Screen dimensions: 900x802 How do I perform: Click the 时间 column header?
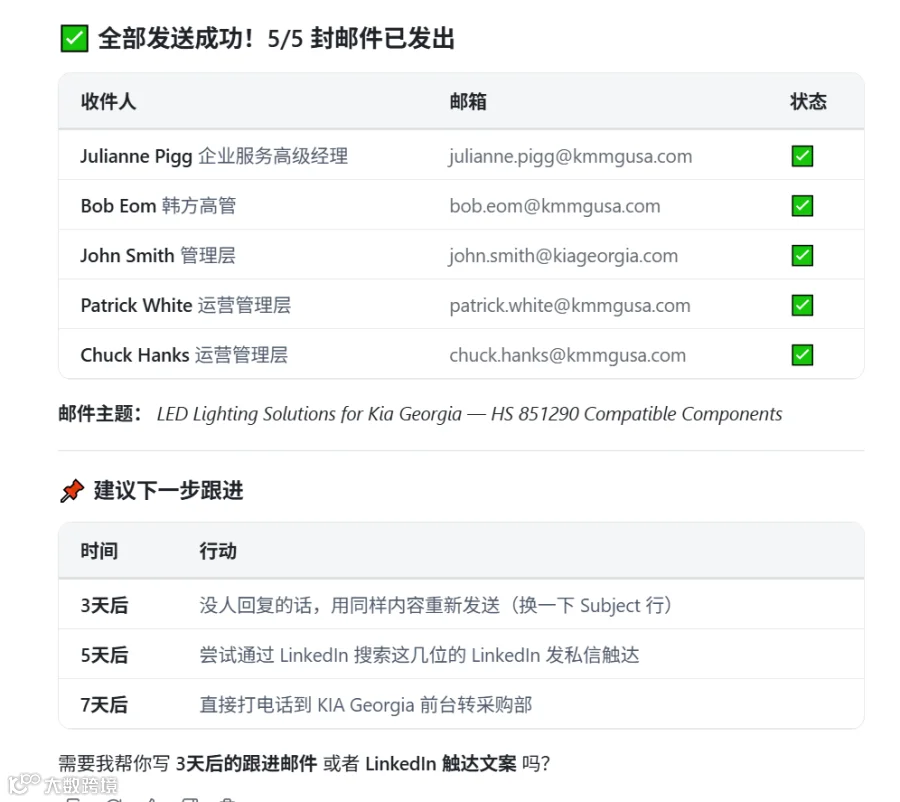(x=99, y=551)
